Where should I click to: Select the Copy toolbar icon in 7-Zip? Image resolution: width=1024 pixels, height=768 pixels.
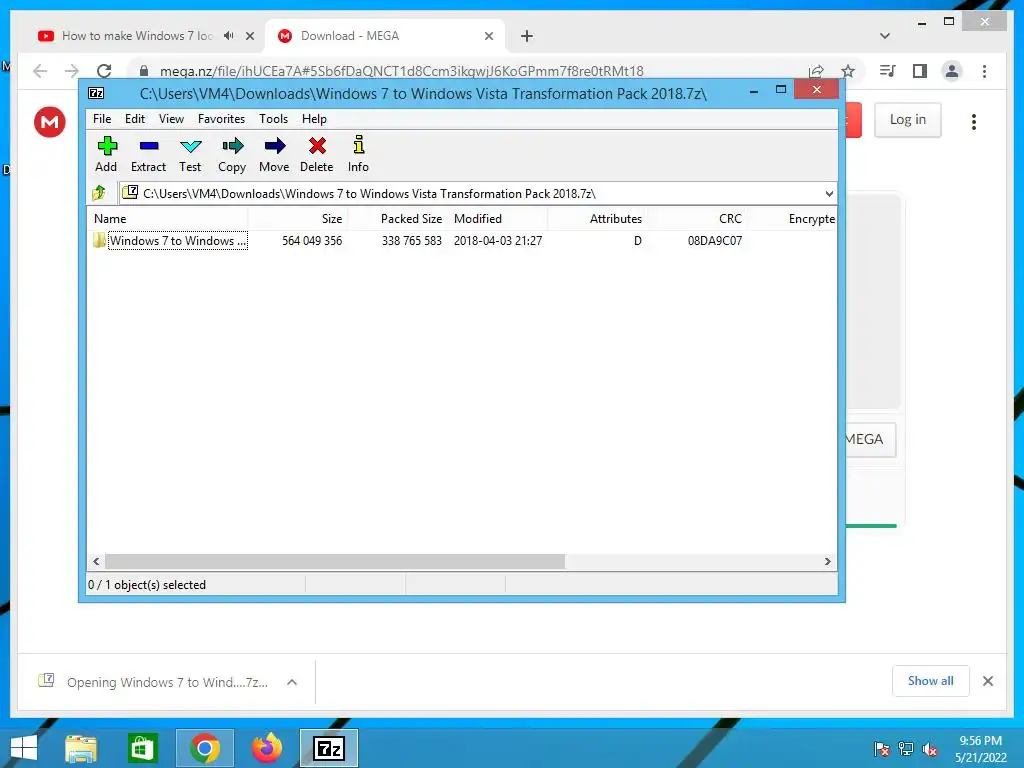[232, 155]
